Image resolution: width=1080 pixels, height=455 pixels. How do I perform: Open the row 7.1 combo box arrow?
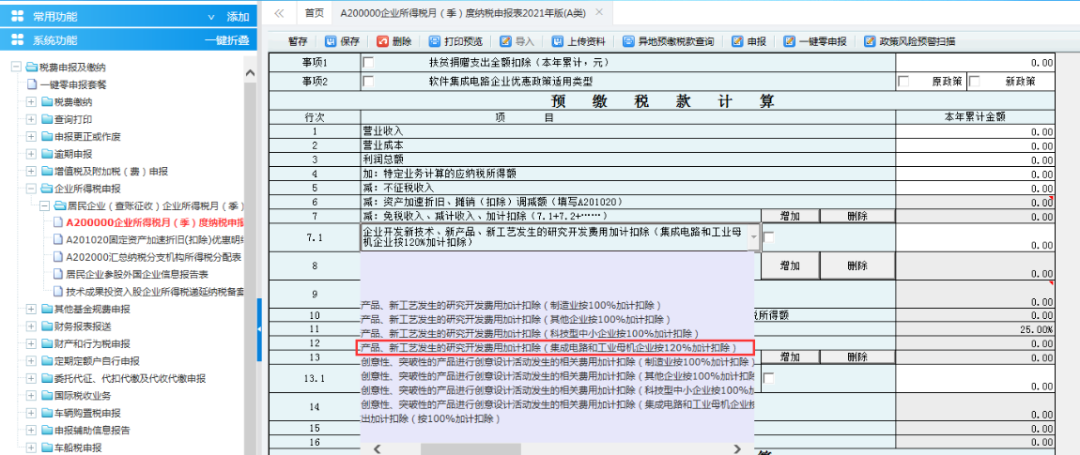[x=754, y=237]
